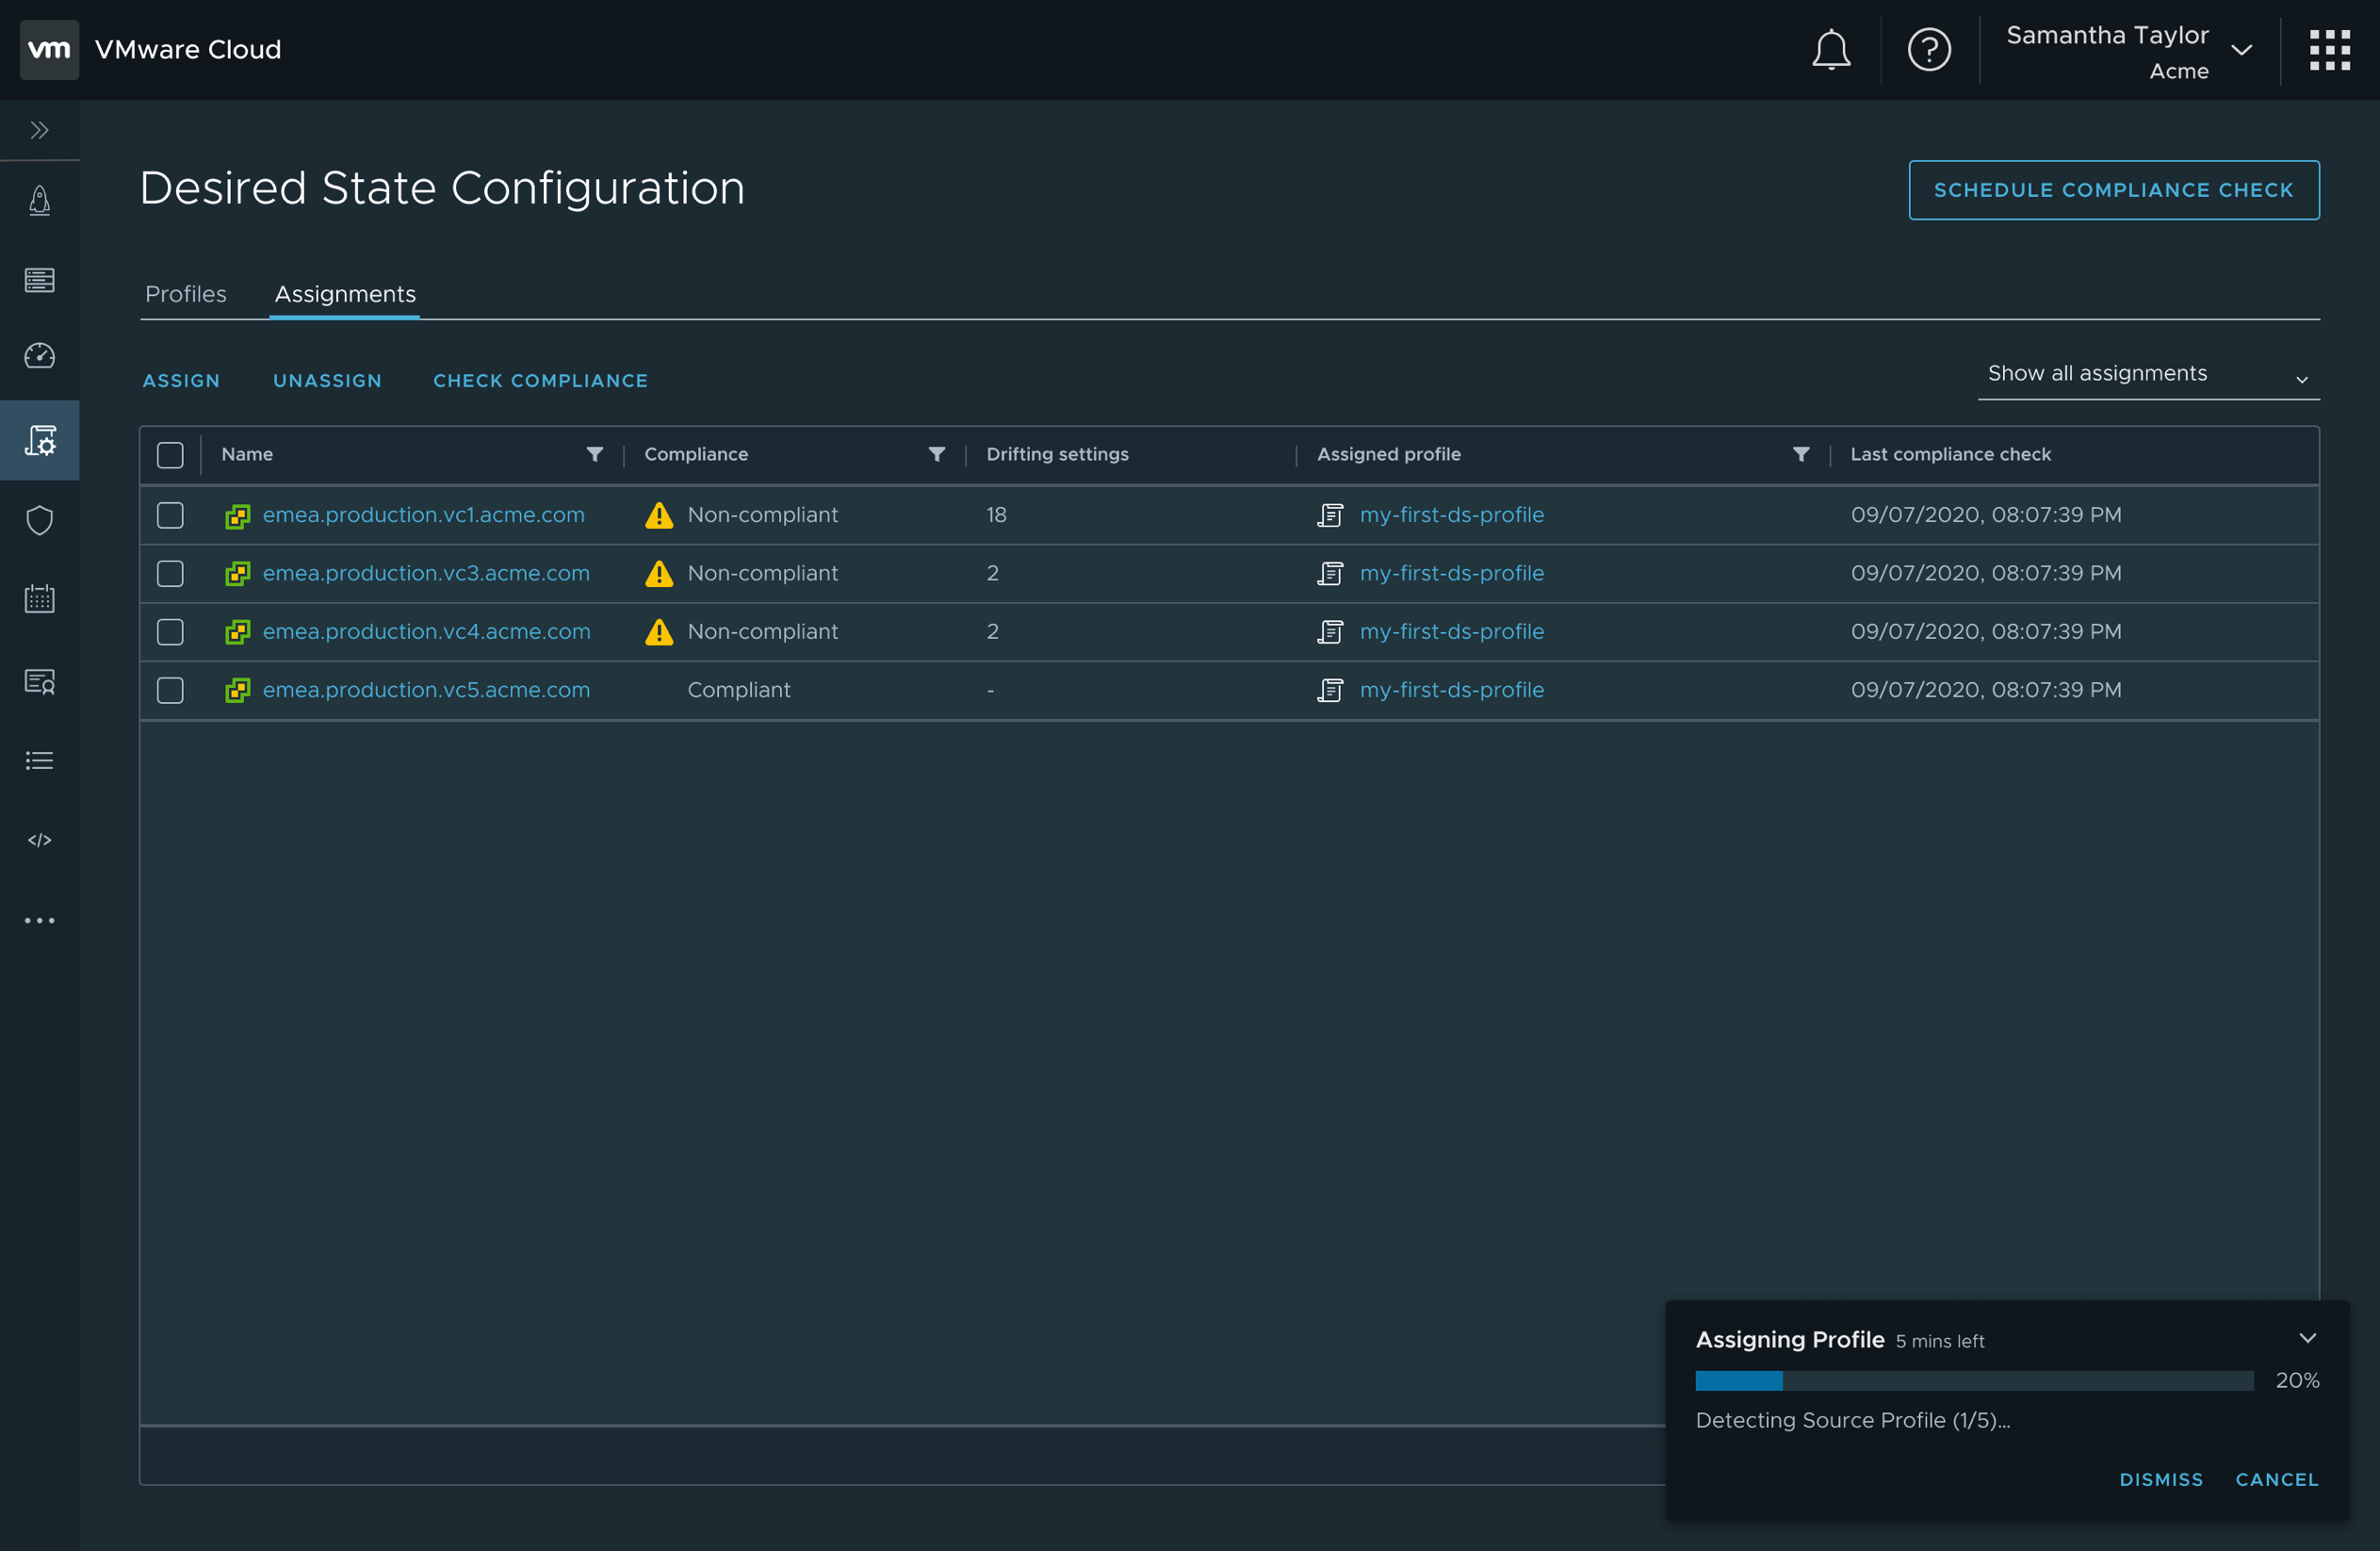Image resolution: width=2380 pixels, height=1551 pixels.
Task: Open emea.production.vc4.acme.com link
Action: tap(426, 632)
